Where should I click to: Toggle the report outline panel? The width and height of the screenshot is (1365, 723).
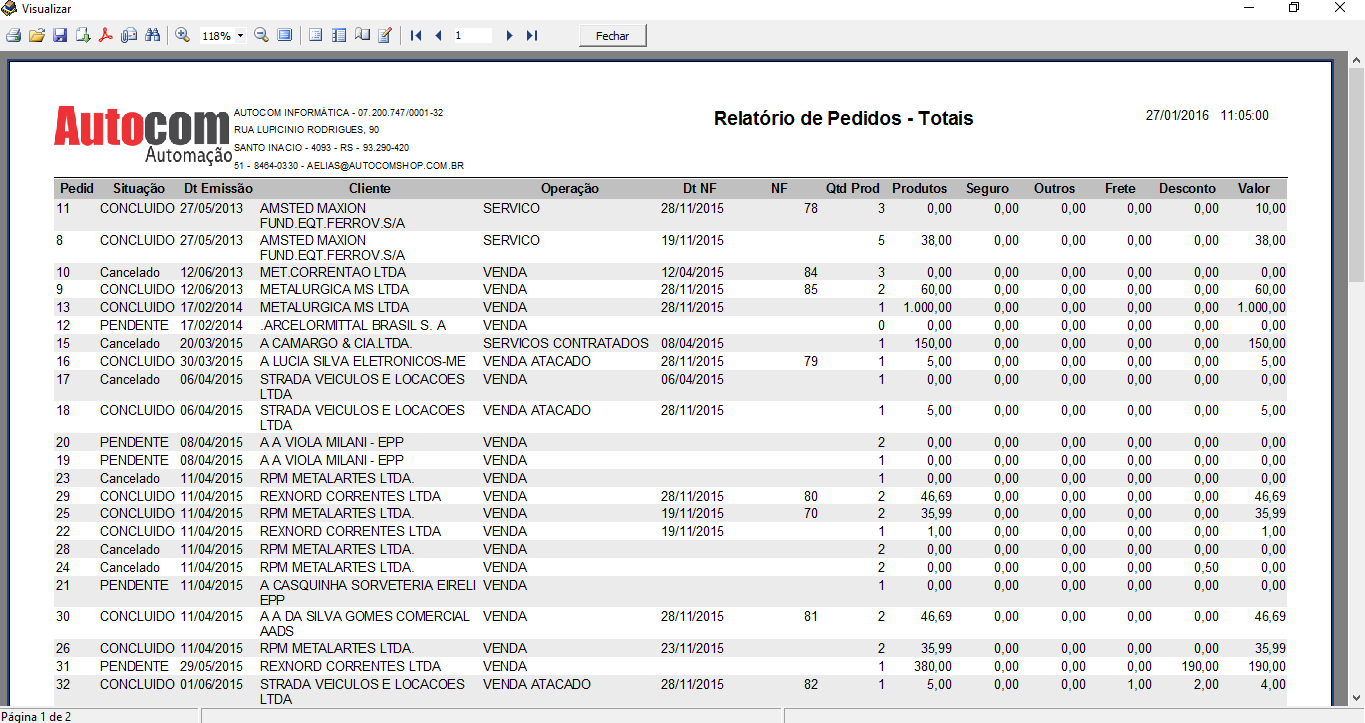coord(315,36)
